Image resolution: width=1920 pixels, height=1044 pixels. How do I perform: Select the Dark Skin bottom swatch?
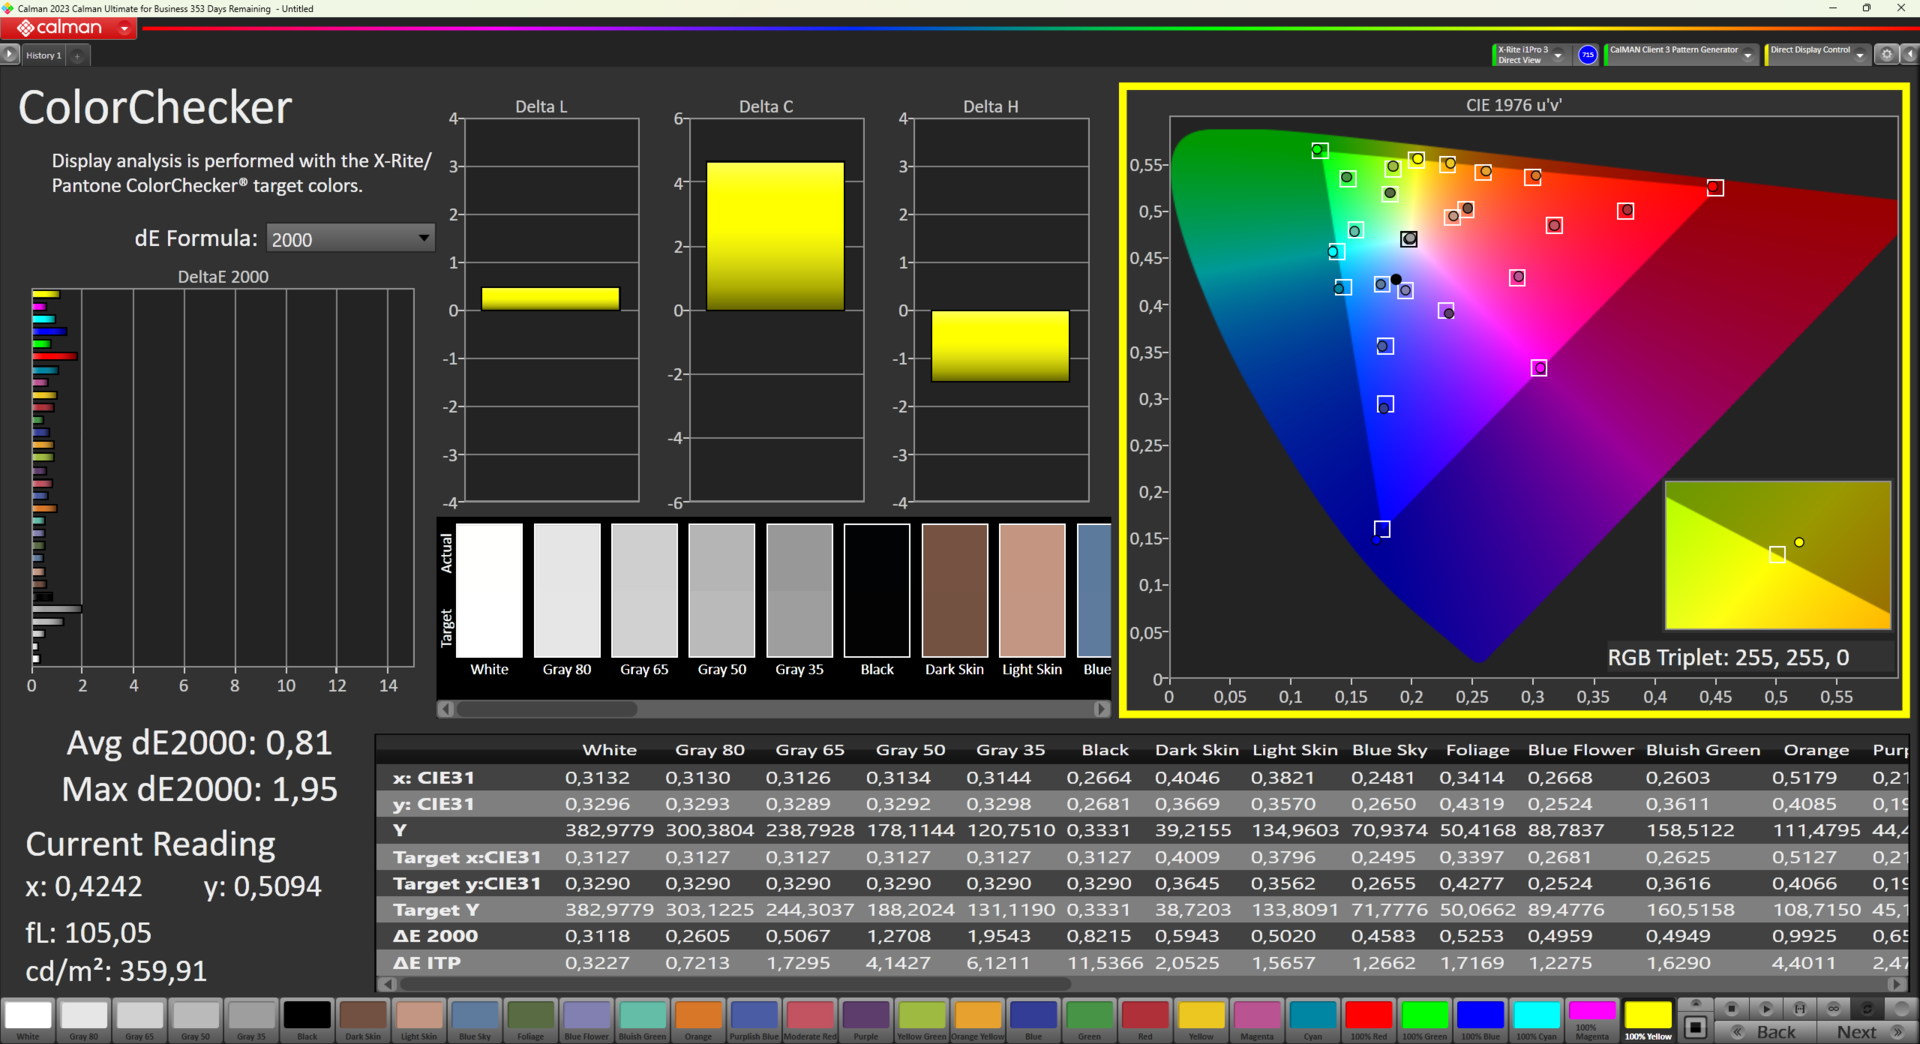[x=363, y=1020]
